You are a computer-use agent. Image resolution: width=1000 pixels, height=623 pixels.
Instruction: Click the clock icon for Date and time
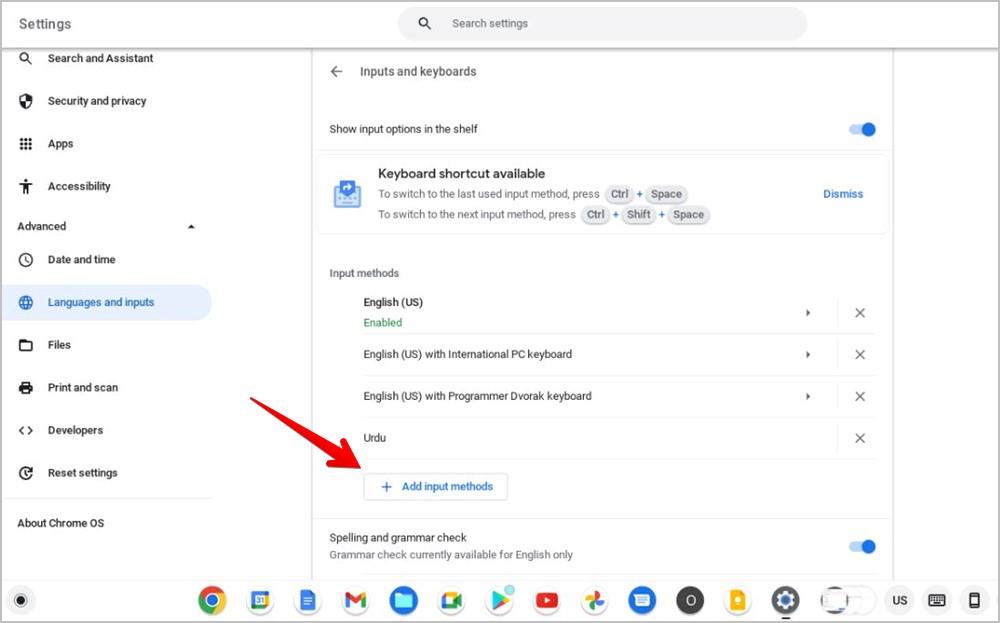26,260
